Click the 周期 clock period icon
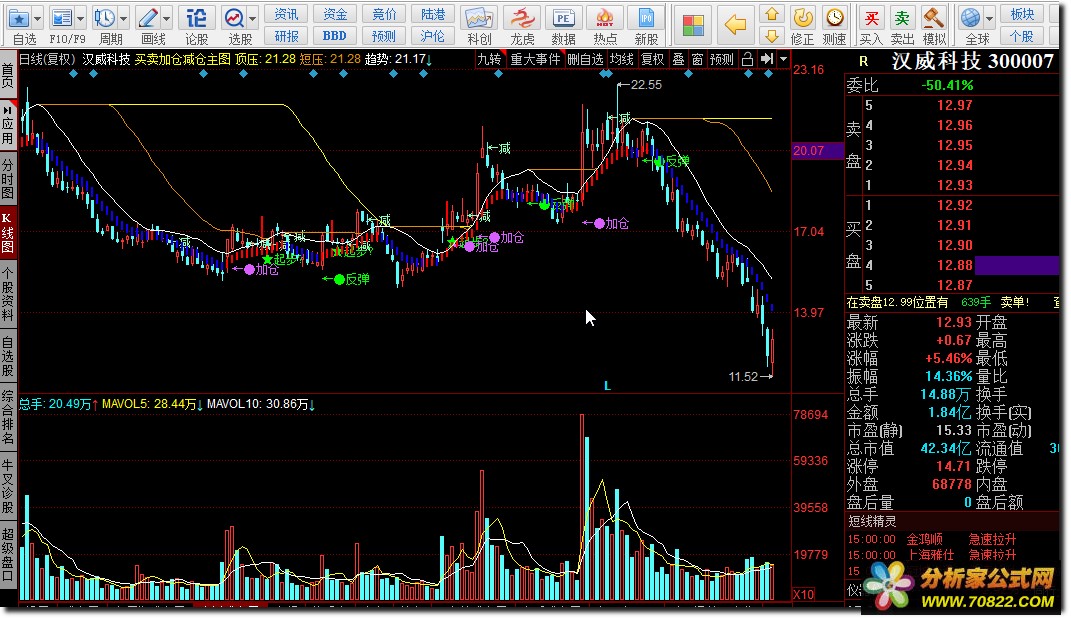This screenshot has width=1071, height=618. (105, 18)
